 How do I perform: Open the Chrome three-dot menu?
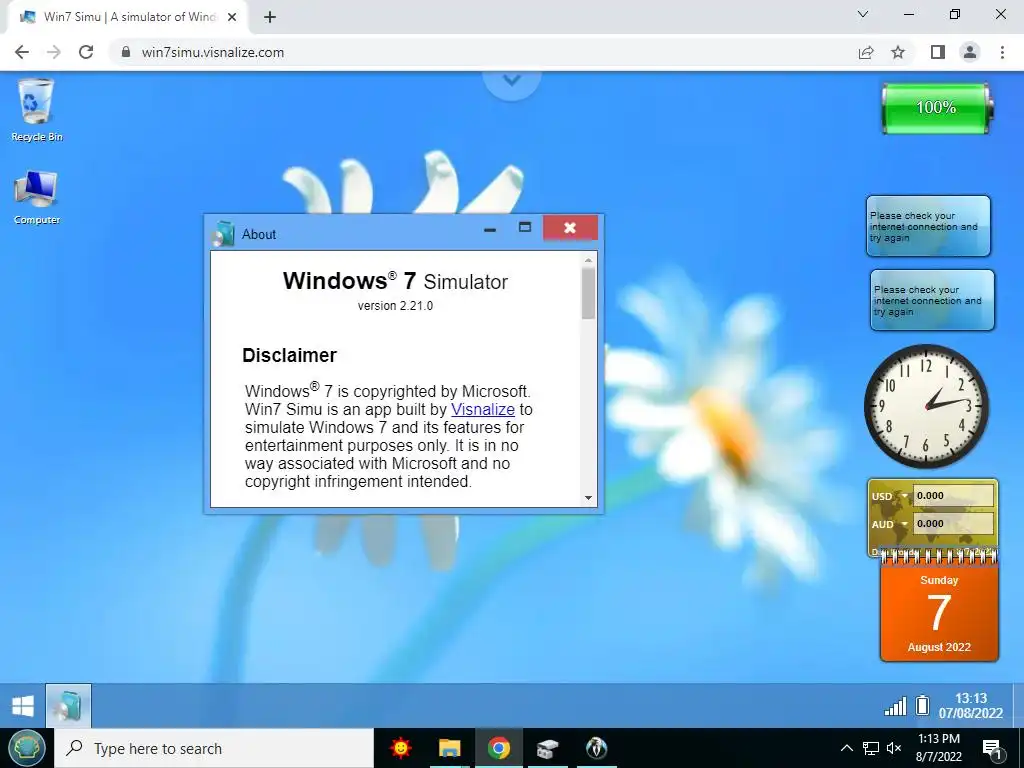click(x=1002, y=52)
